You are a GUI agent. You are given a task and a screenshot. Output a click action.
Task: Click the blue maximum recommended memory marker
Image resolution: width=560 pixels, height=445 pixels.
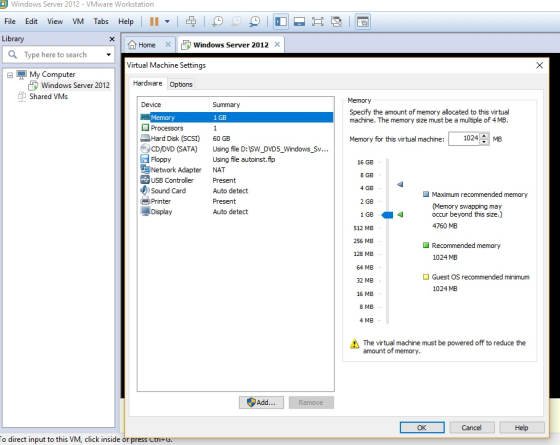tap(400, 184)
